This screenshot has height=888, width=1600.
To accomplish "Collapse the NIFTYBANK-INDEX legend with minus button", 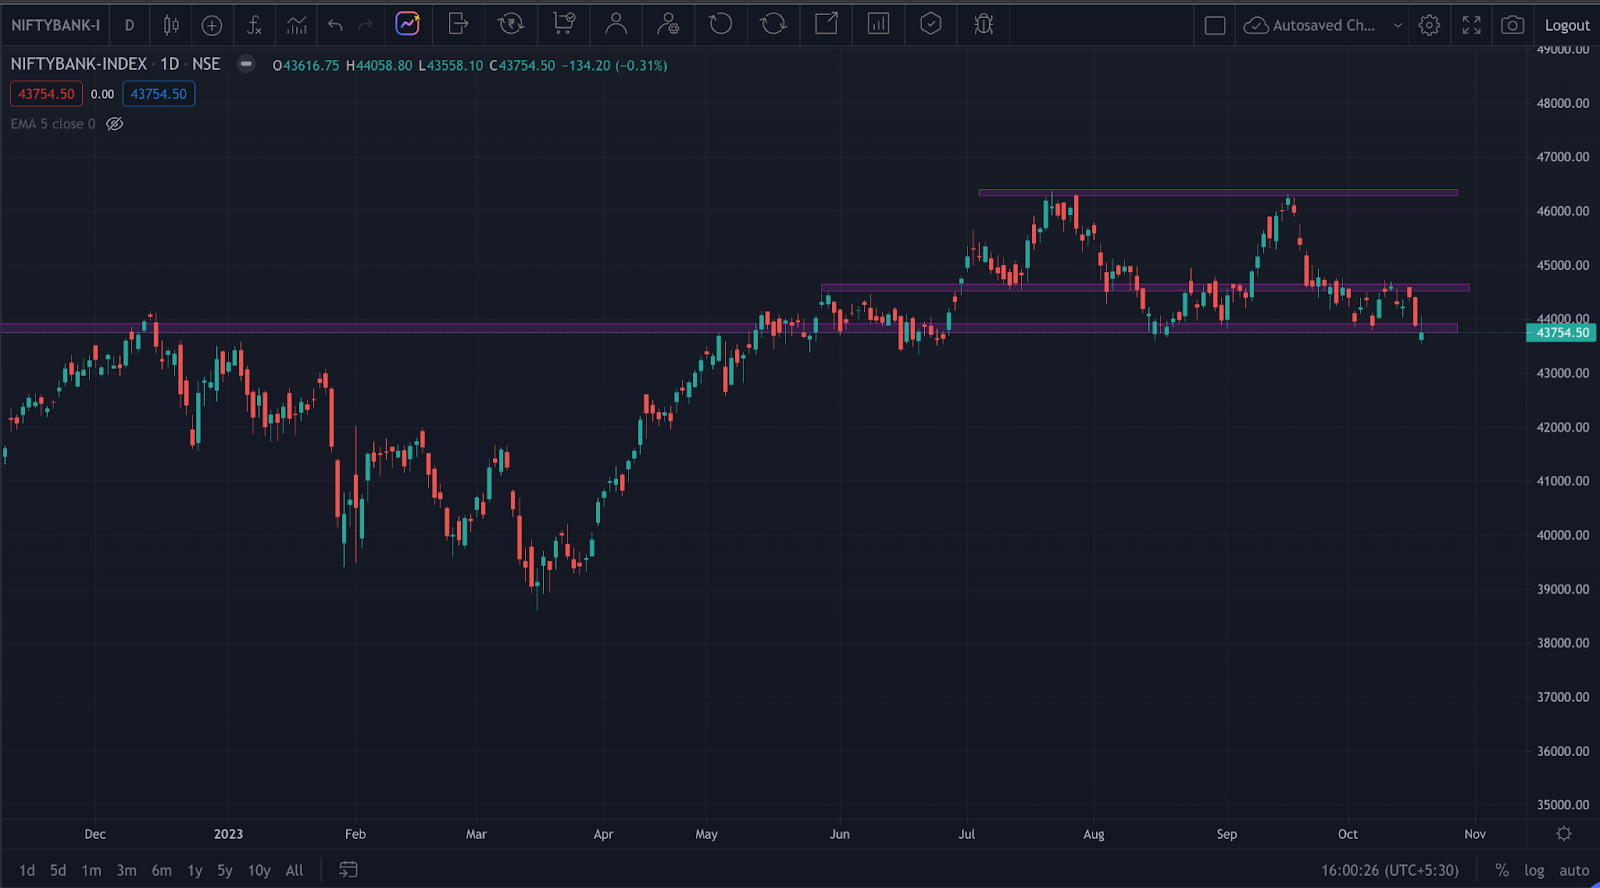I will click(246, 64).
